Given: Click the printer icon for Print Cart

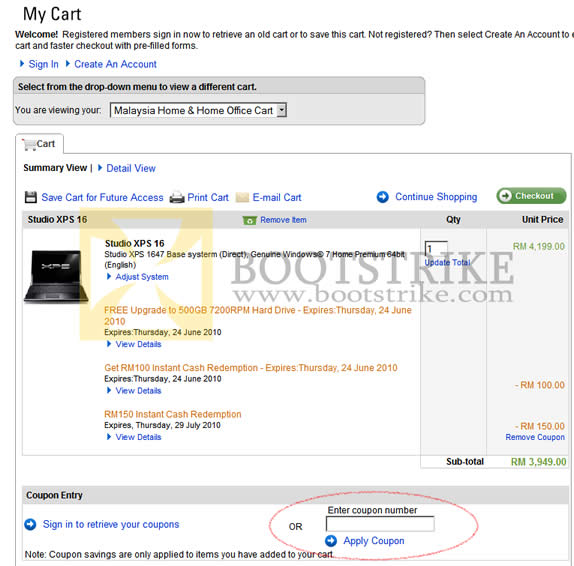Looking at the screenshot, I should 177,198.
